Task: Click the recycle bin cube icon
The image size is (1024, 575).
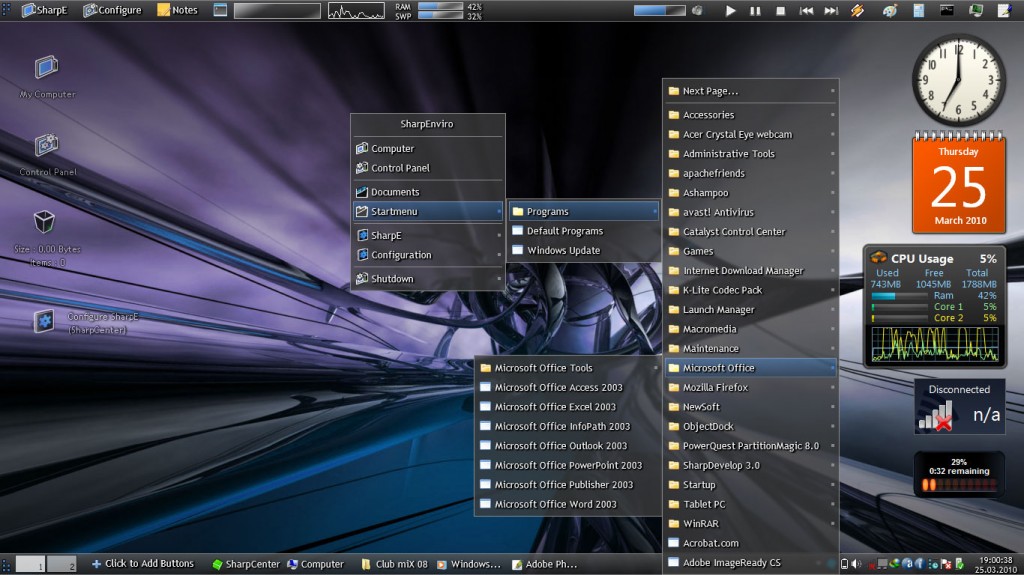Action: tap(44, 221)
